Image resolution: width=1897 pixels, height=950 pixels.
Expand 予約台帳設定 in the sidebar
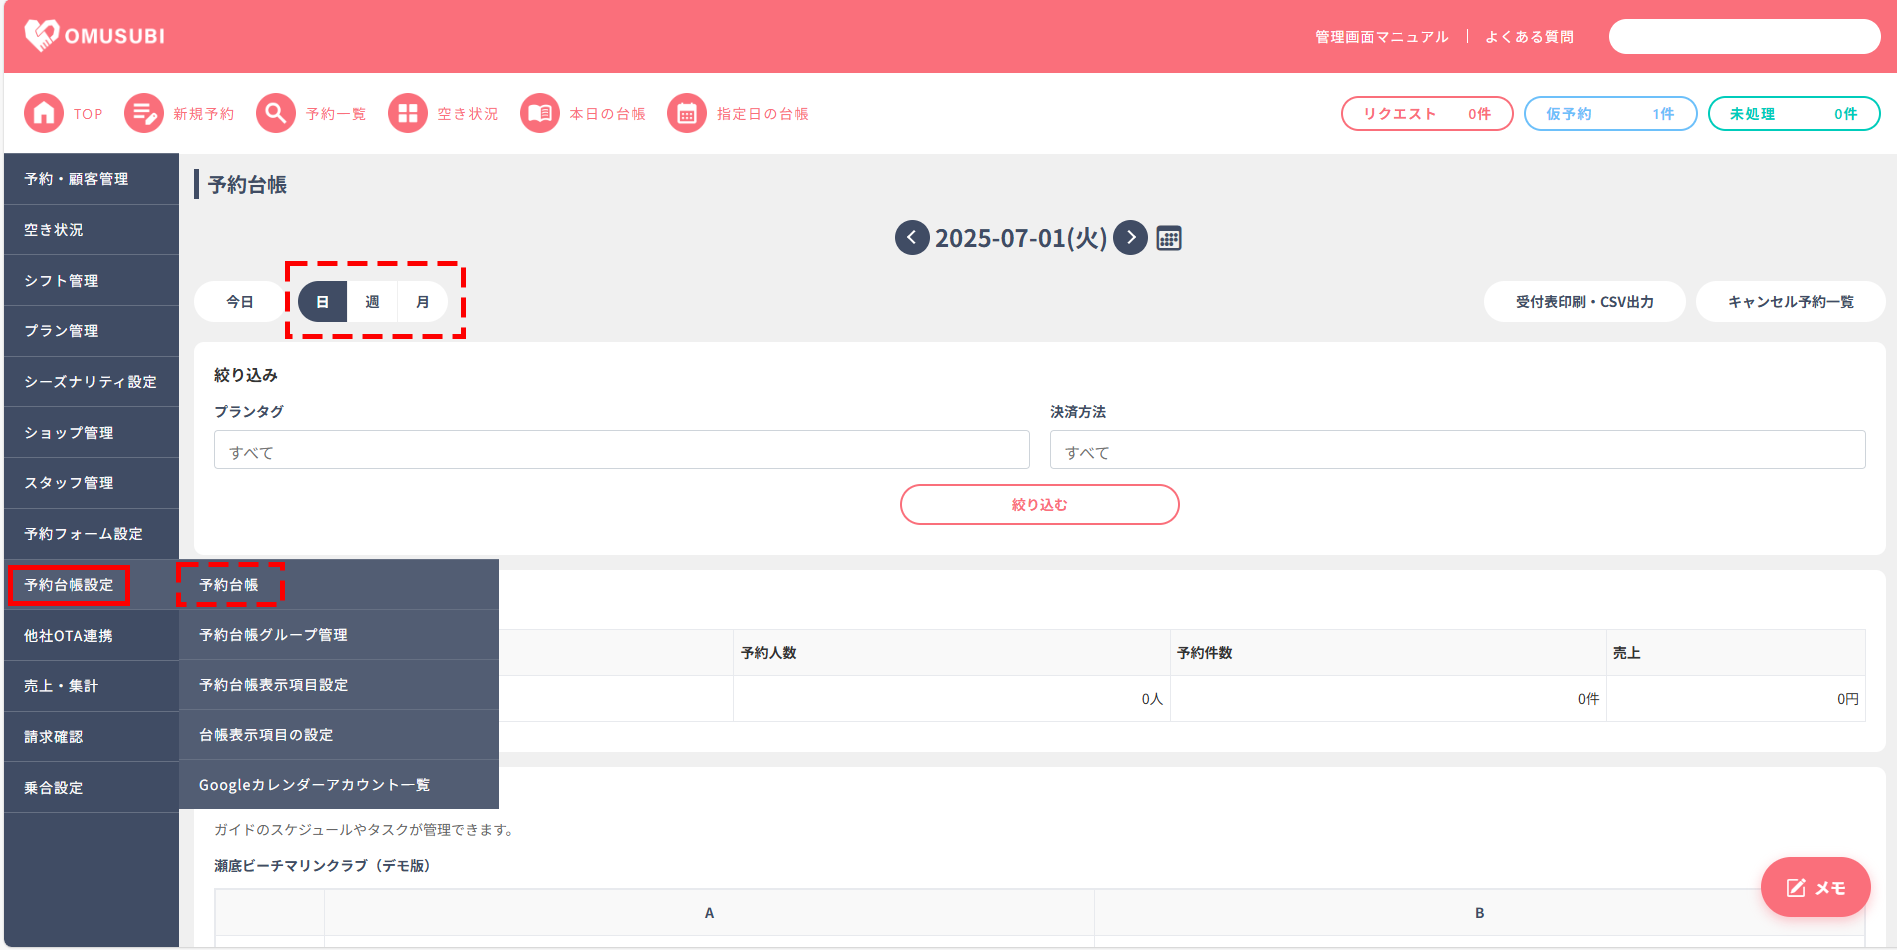pyautogui.click(x=69, y=585)
